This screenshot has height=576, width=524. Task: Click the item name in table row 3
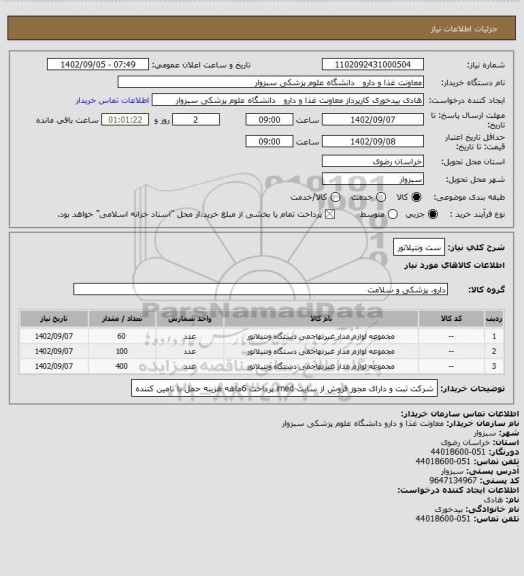pos(321,366)
